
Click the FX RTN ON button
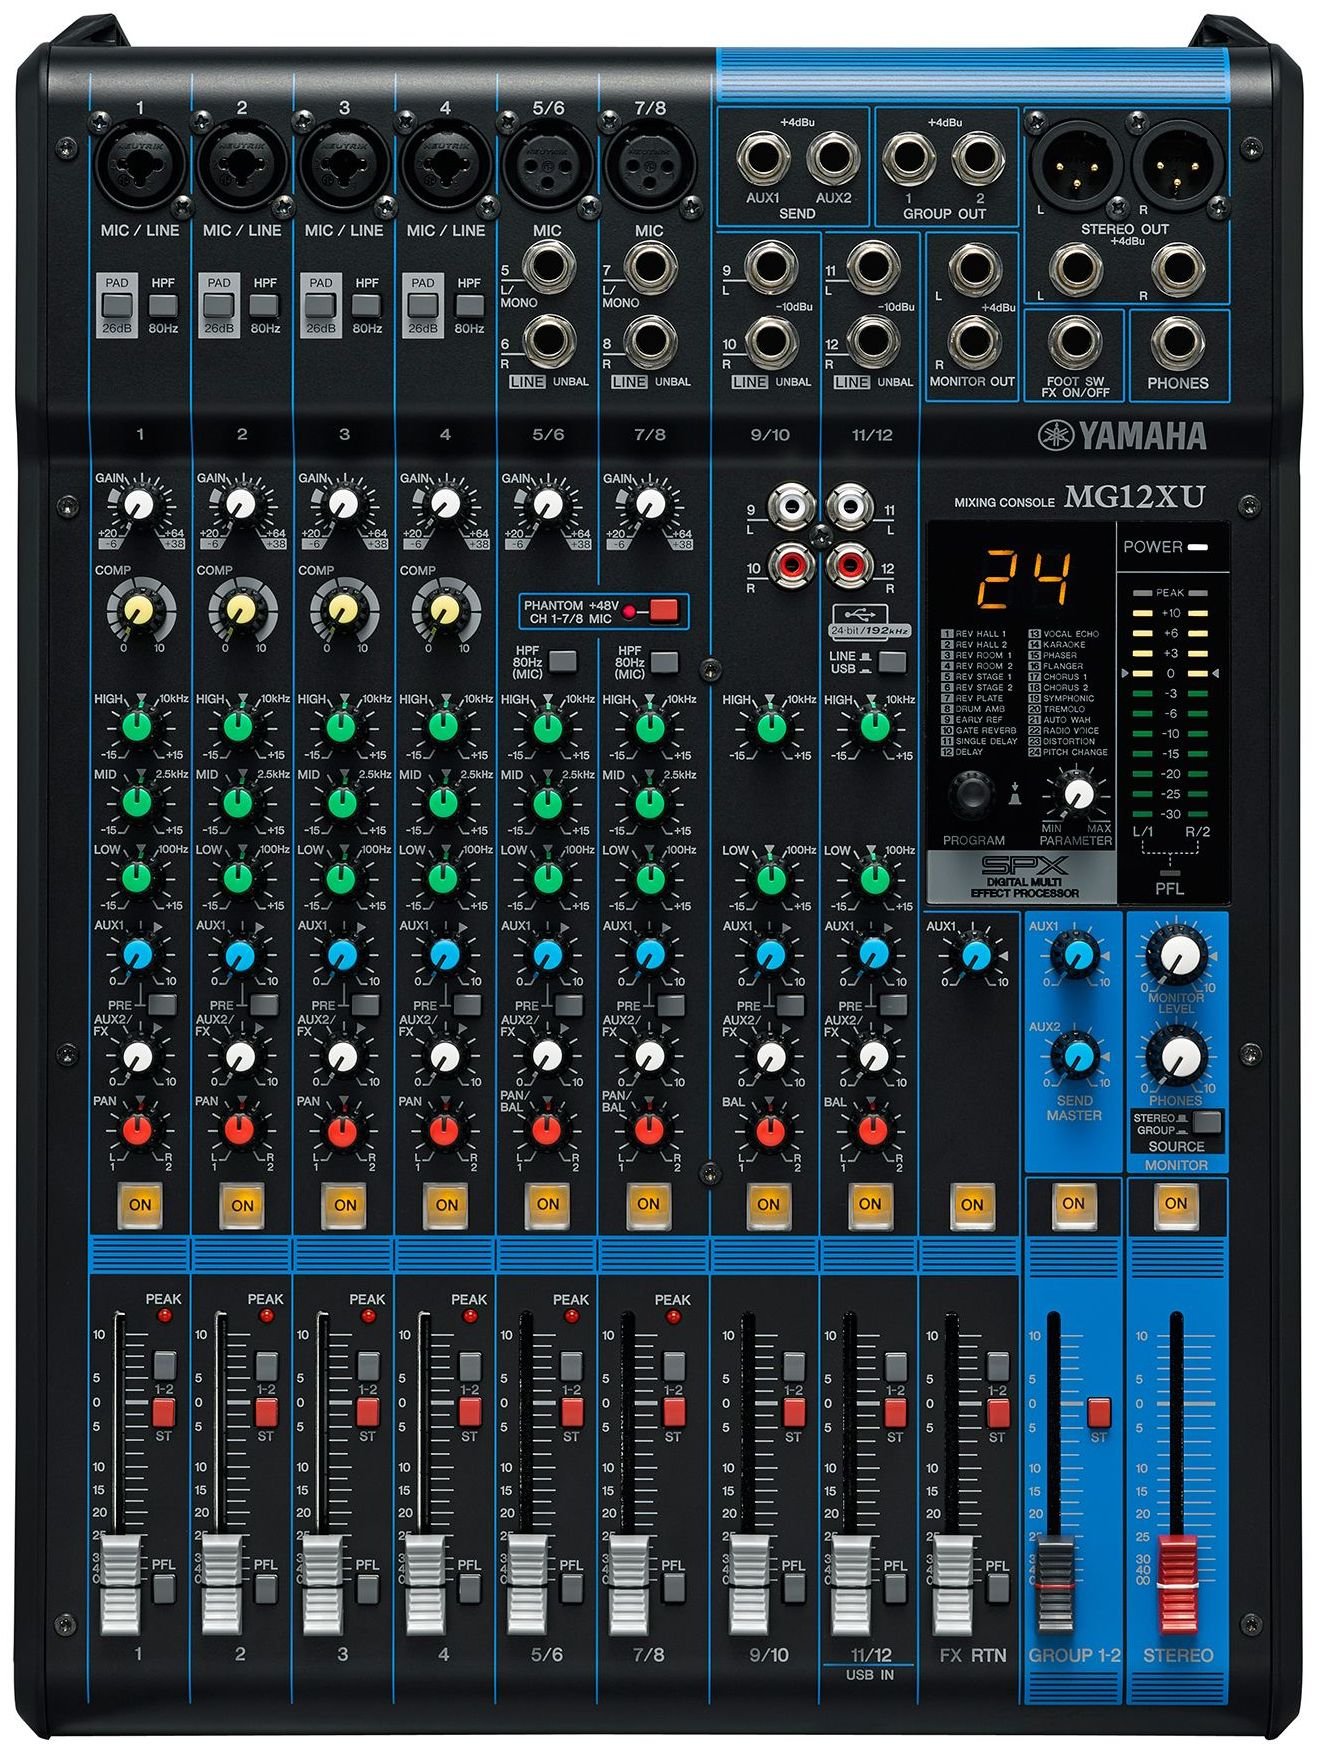click(971, 1204)
